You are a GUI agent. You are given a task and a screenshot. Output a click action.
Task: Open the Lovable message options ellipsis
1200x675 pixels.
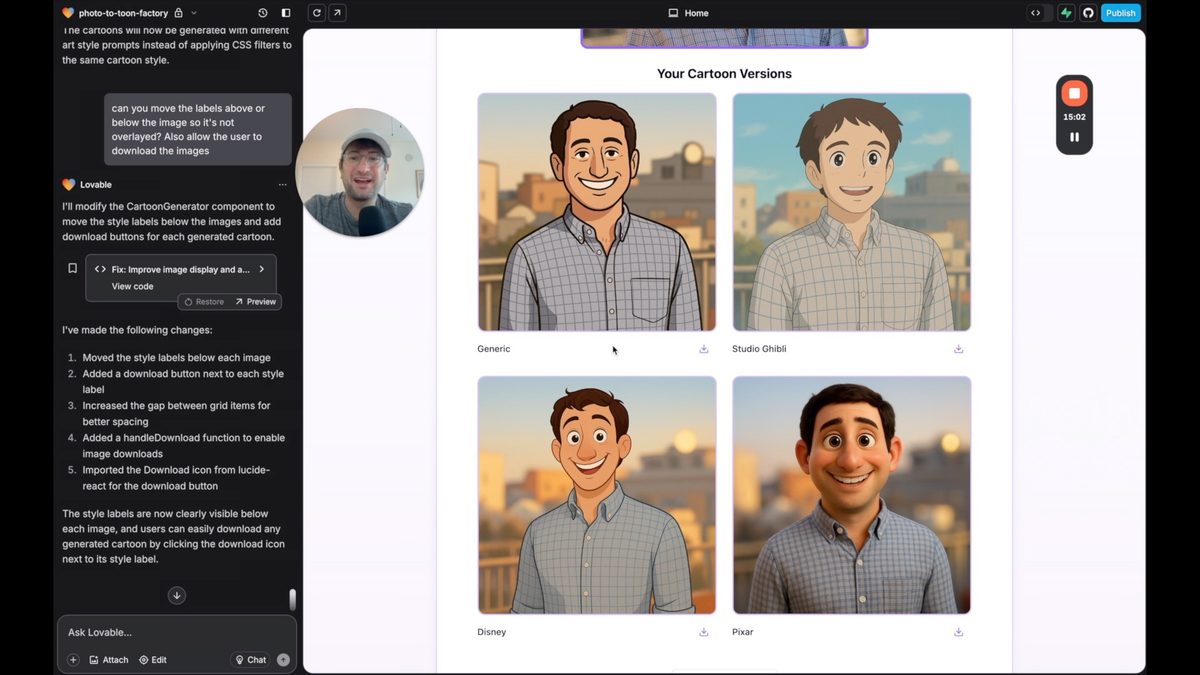(282, 185)
